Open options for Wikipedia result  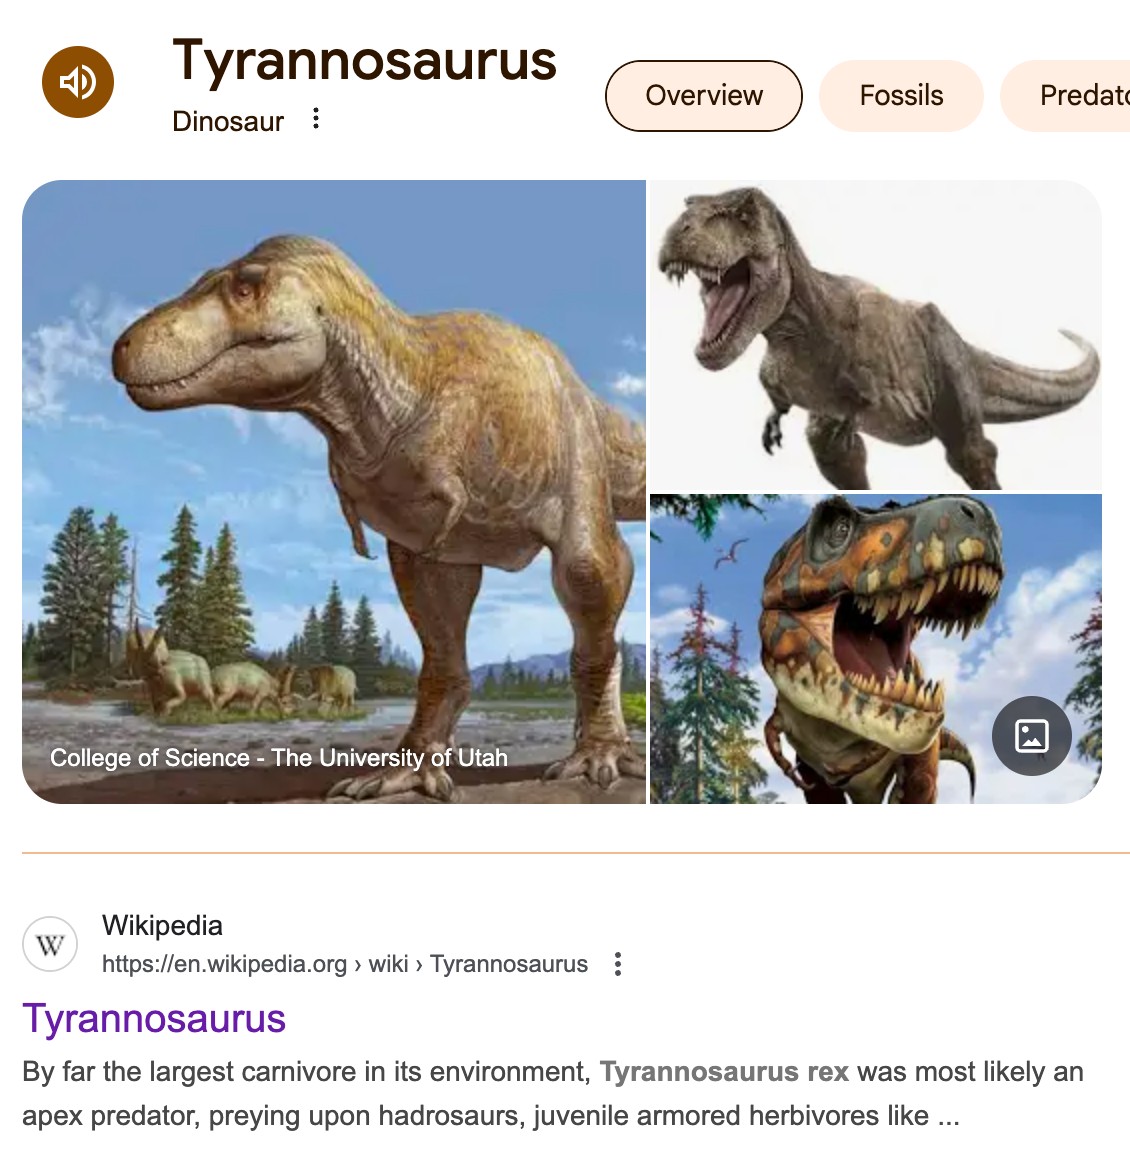pyautogui.click(x=618, y=964)
